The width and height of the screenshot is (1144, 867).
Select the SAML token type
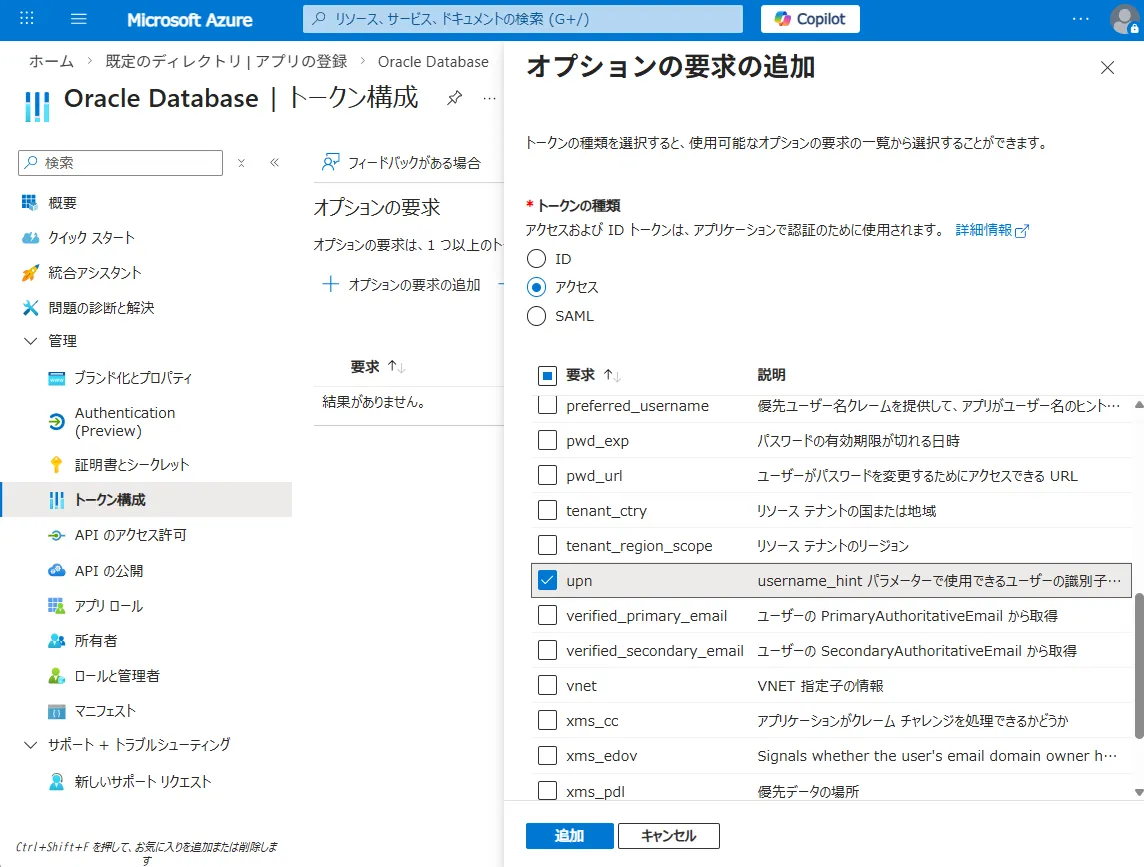(536, 315)
